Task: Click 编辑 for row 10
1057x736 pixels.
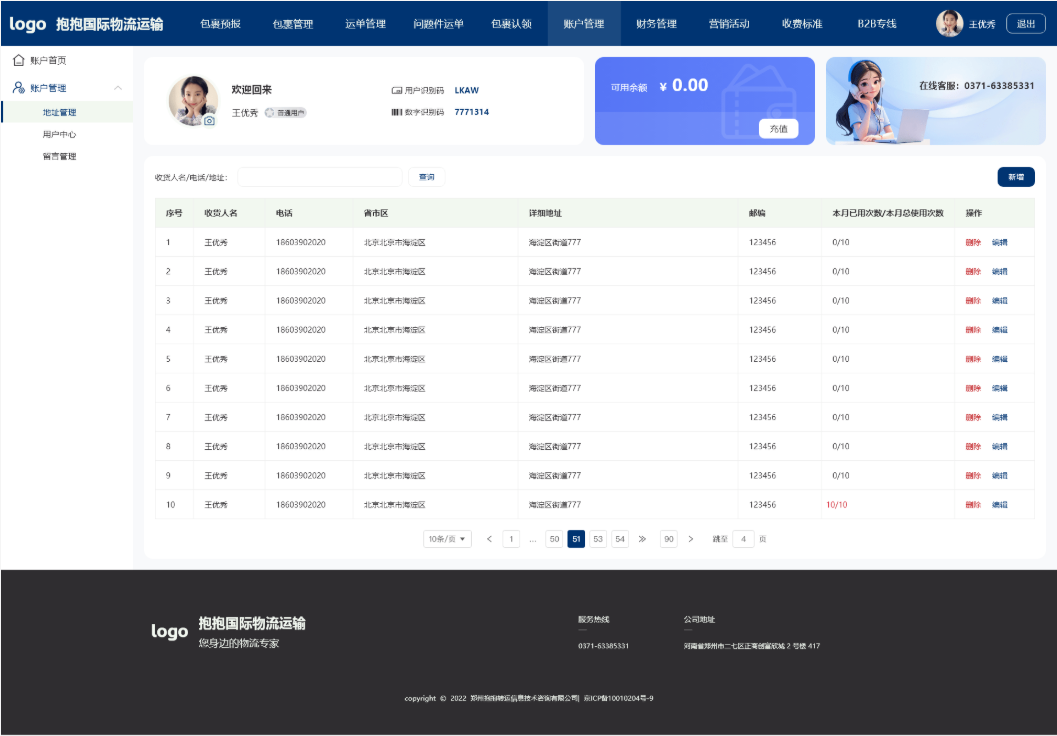Action: (x=999, y=505)
